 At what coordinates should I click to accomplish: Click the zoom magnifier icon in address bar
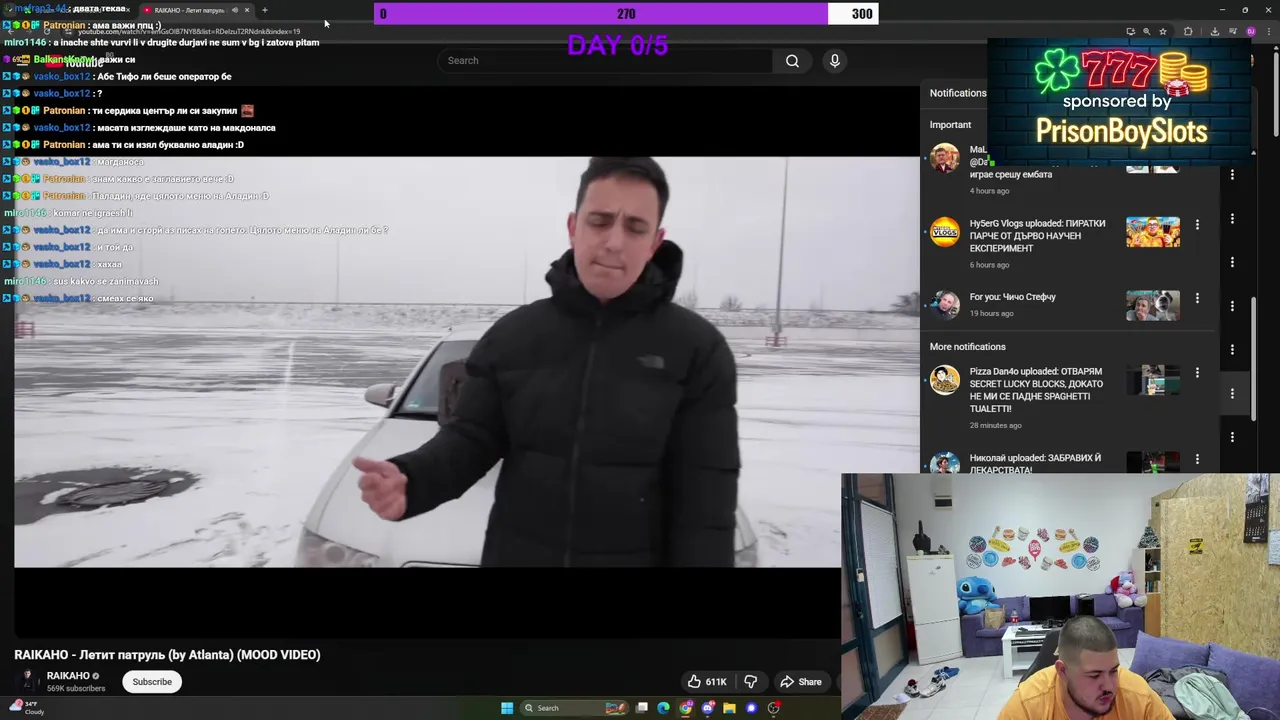(x=1146, y=31)
